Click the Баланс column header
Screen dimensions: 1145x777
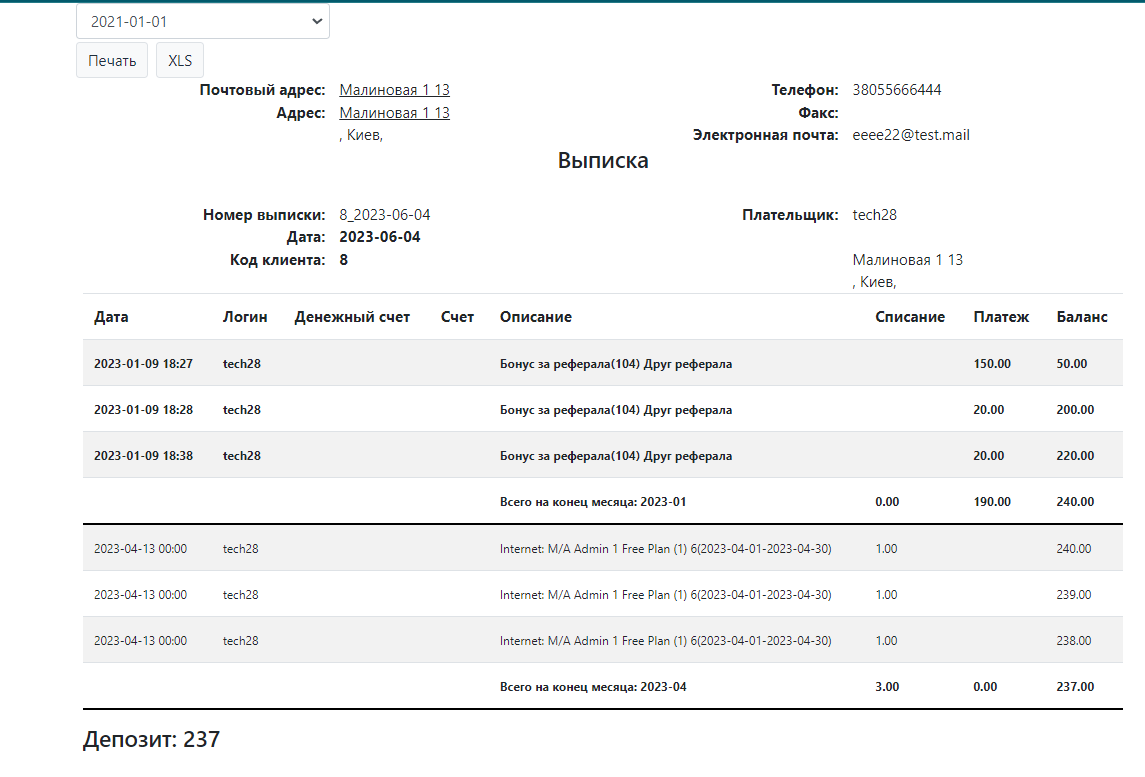coord(1082,317)
